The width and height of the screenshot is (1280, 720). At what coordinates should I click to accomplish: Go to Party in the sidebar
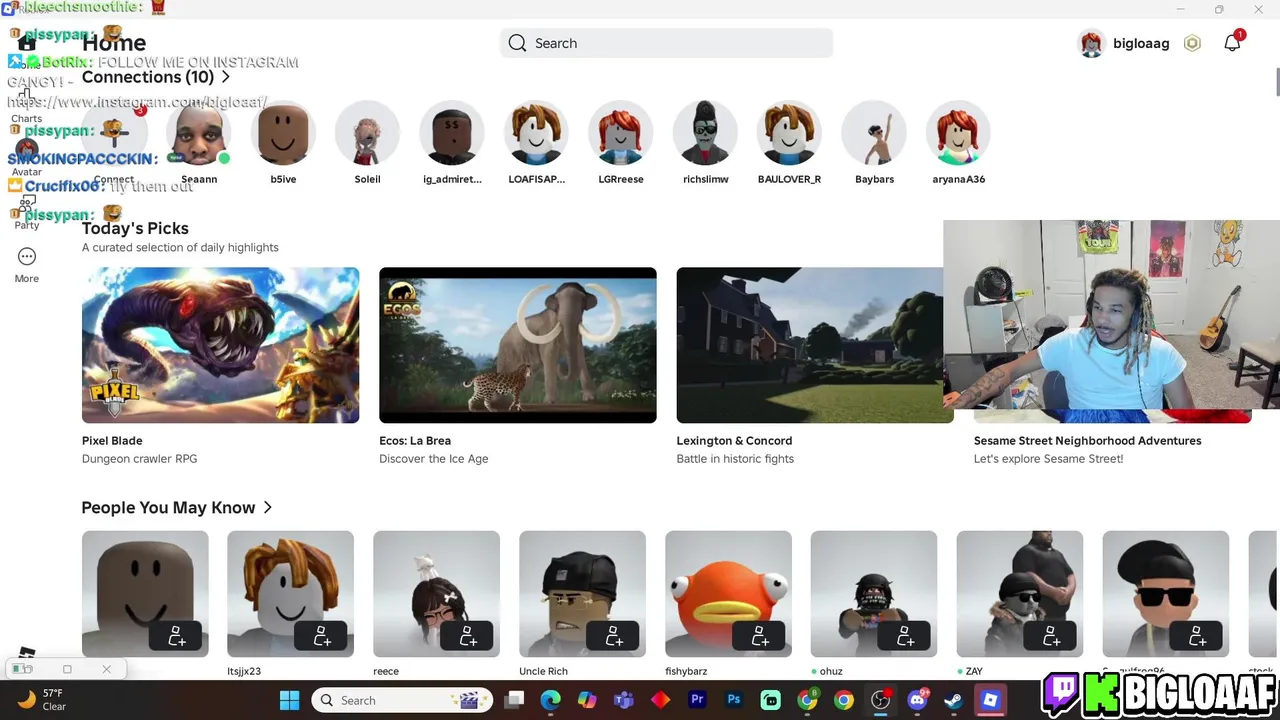coord(26,213)
